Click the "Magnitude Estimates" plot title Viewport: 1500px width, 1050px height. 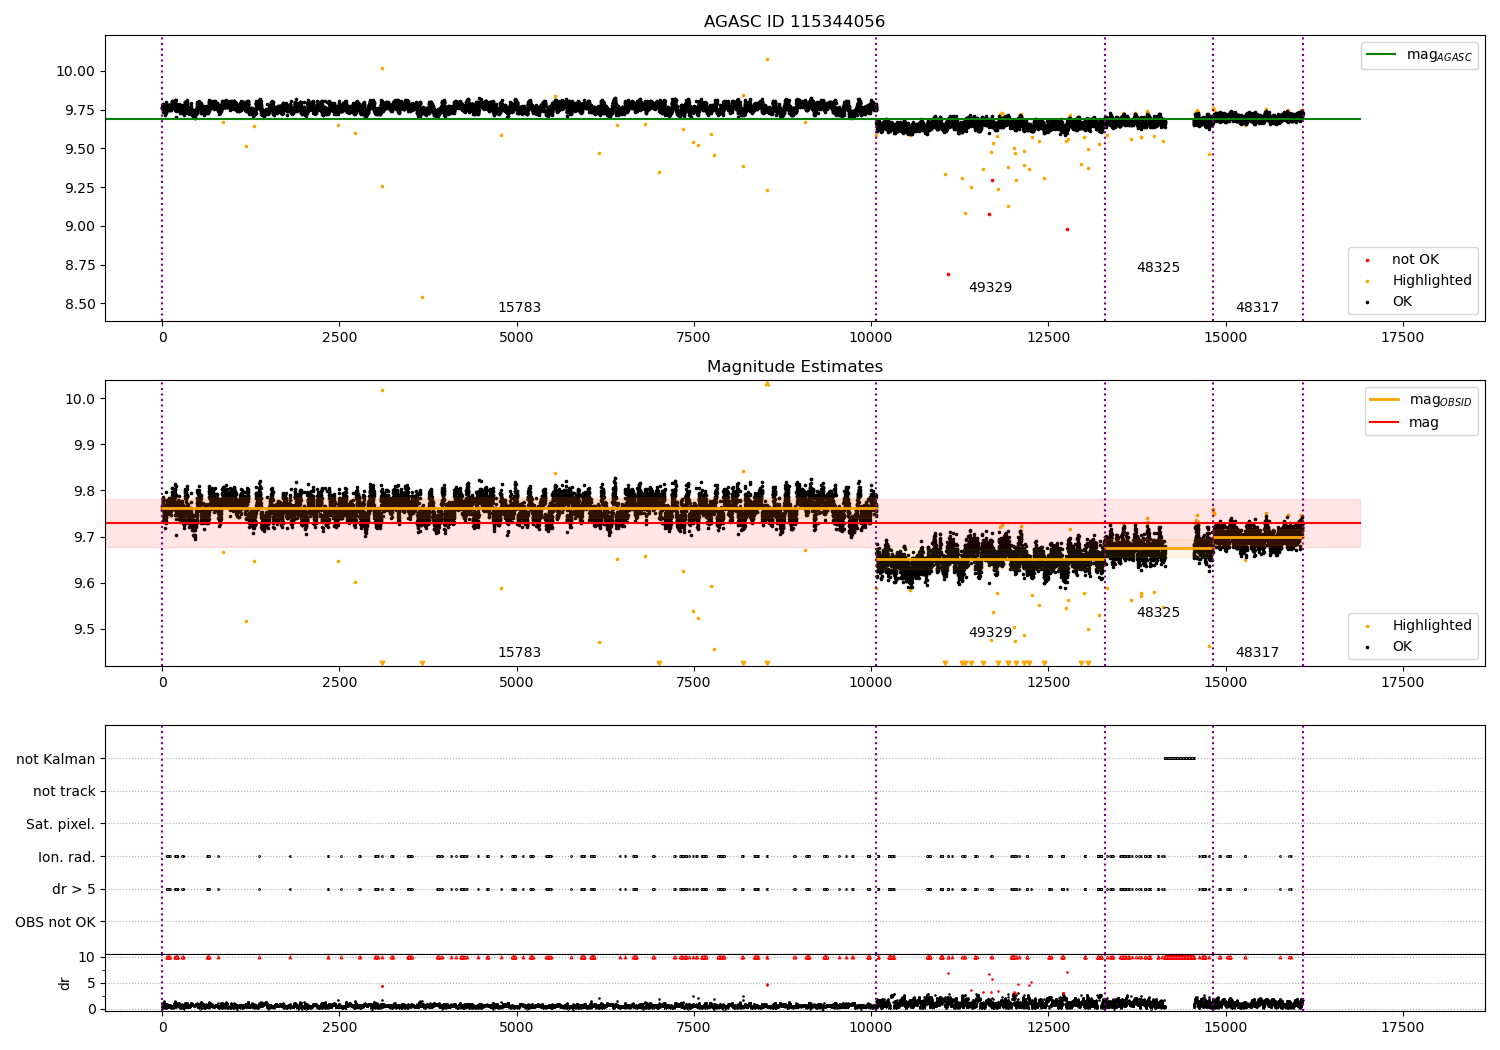(794, 367)
